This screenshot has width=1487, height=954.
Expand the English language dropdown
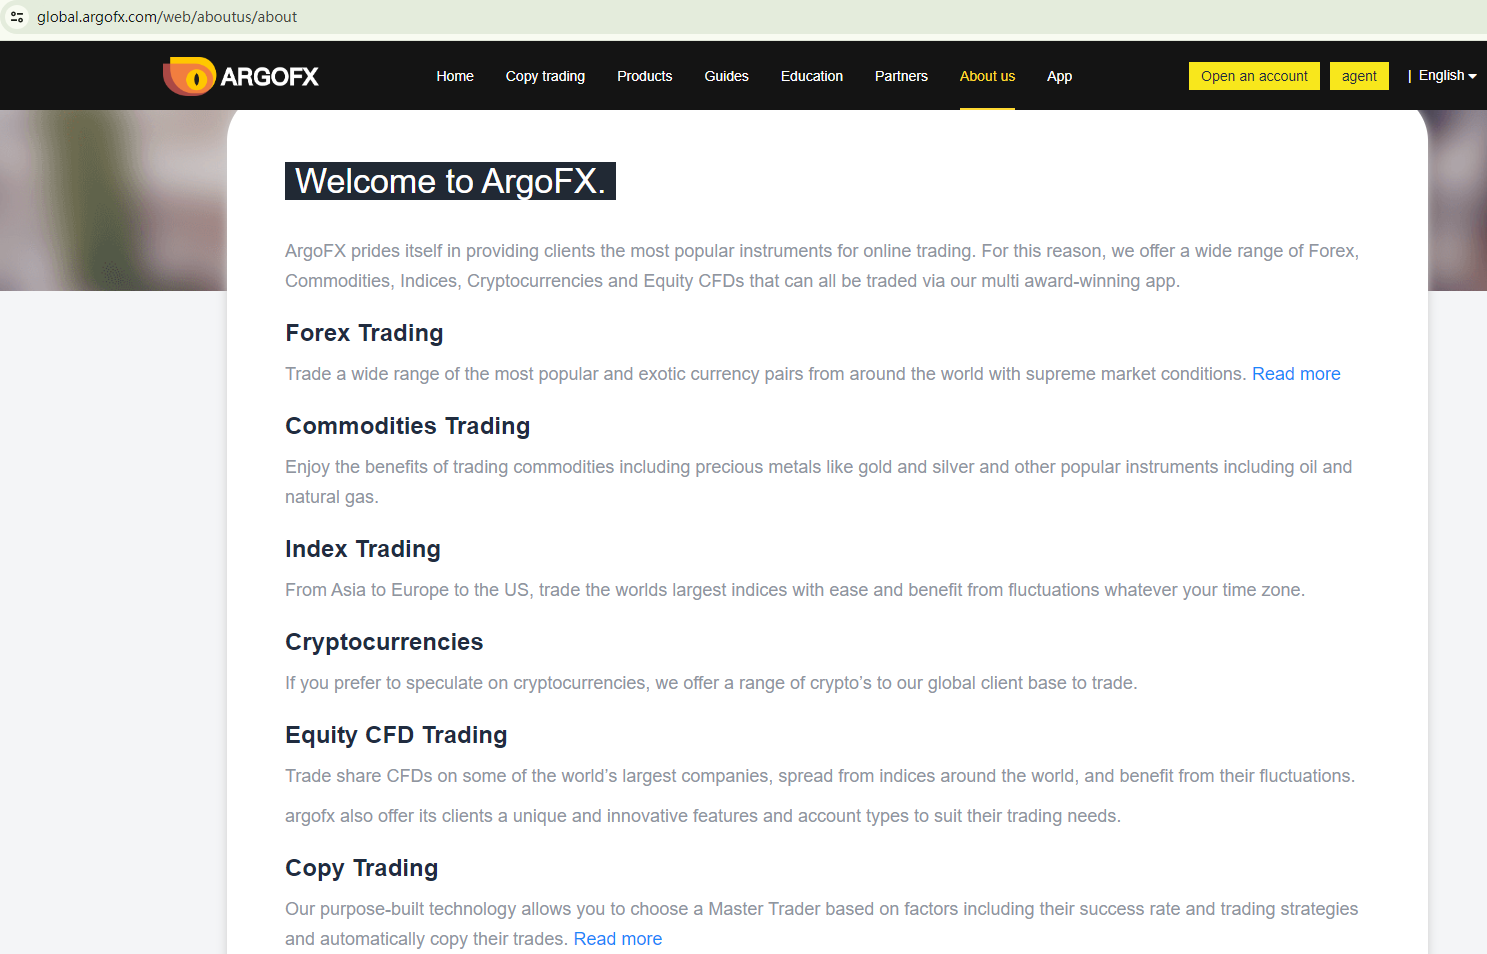(x=1446, y=76)
